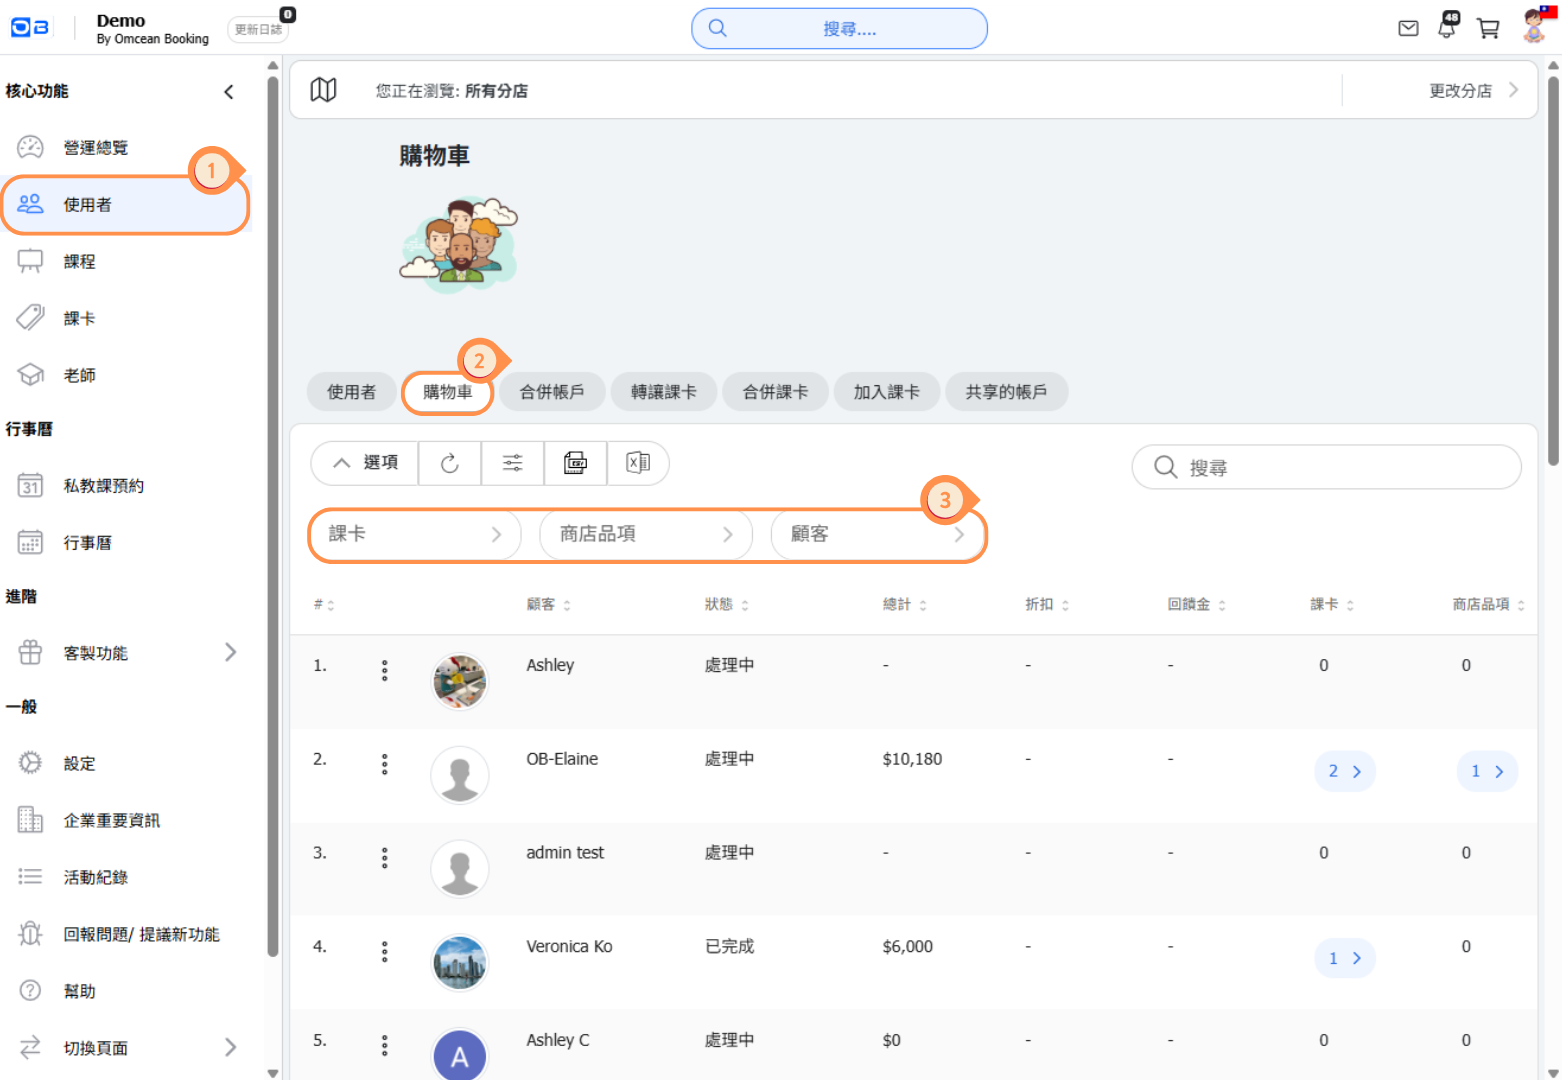Screen dimensions: 1562x1080
Task: Open the 商店品項 filter dropdown
Action: [645, 534]
